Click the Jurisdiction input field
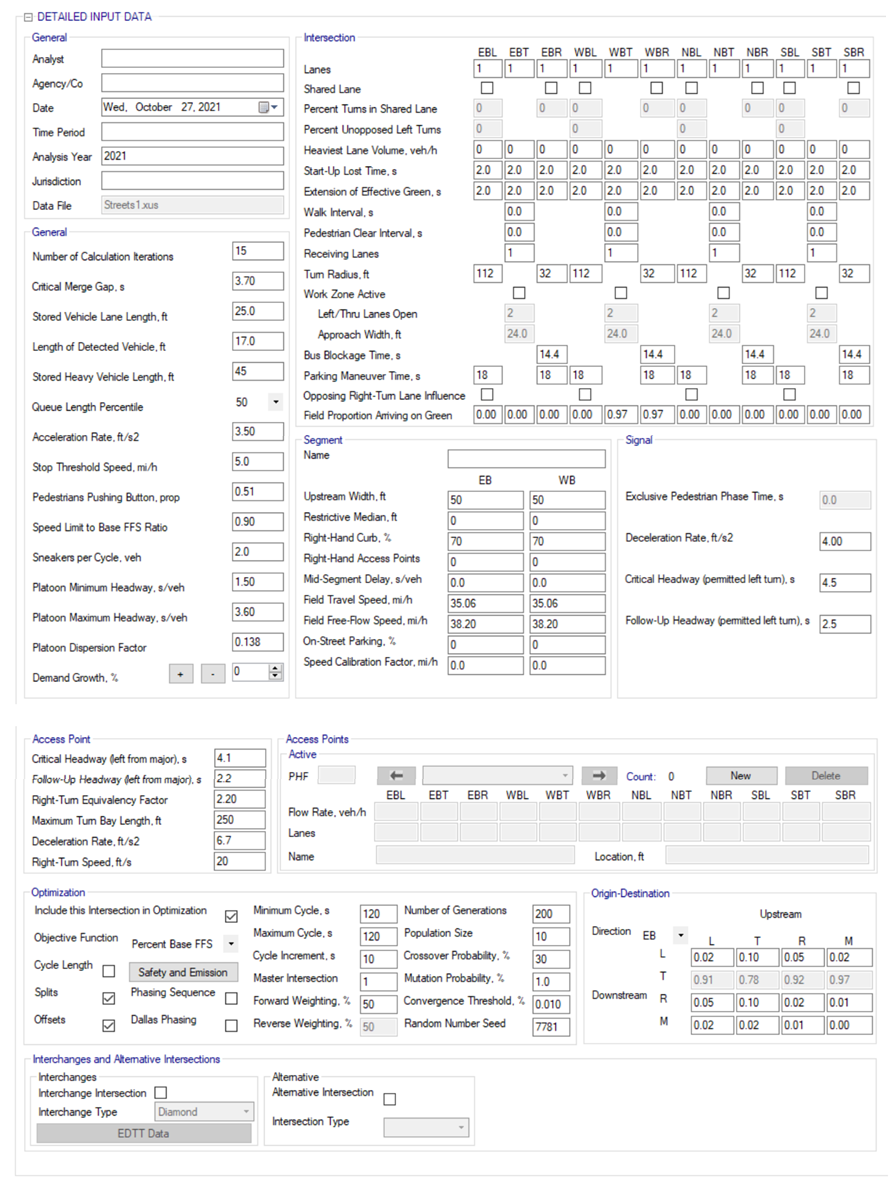The width and height of the screenshot is (891, 1186). pos(193,181)
